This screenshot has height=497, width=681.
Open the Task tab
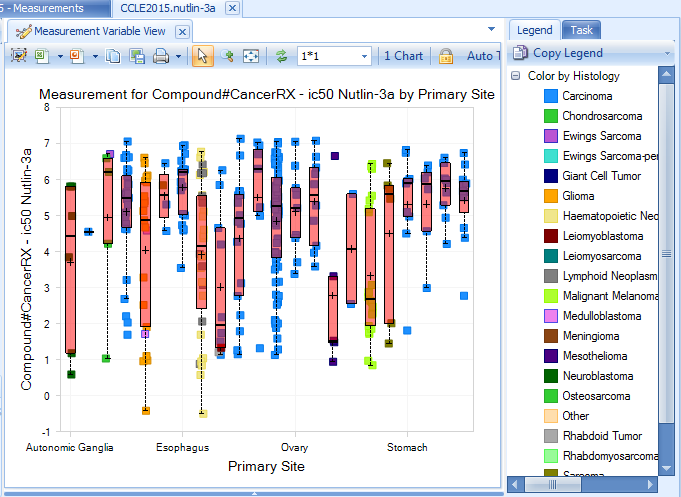[x=582, y=30]
